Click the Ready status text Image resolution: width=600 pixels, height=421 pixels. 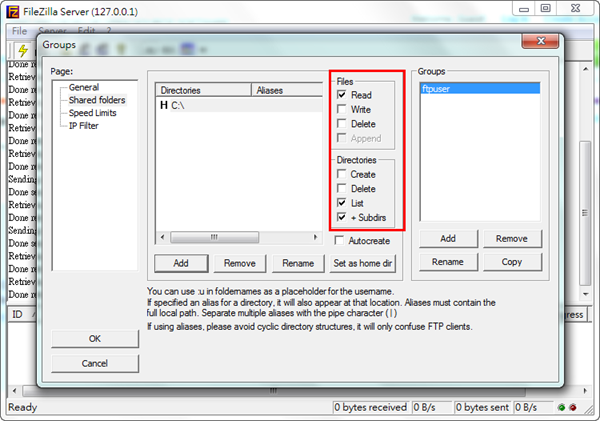coord(22,407)
